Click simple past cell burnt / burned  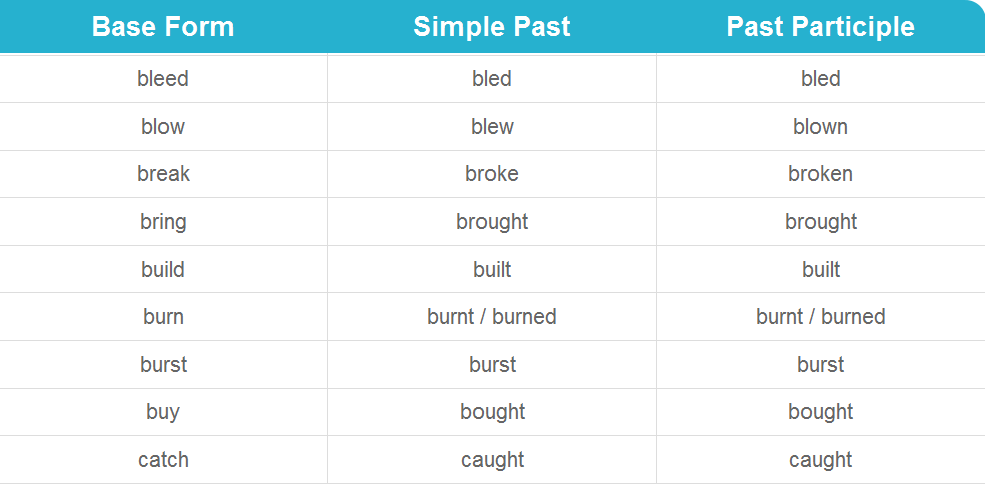[492, 317]
